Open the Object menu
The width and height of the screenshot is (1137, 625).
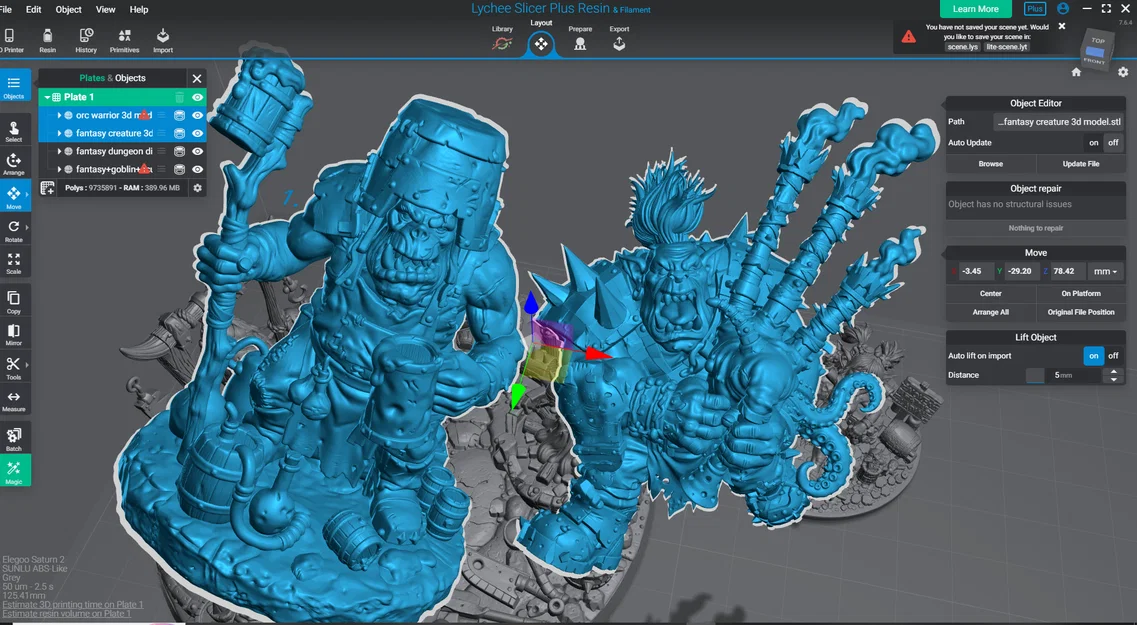68,9
